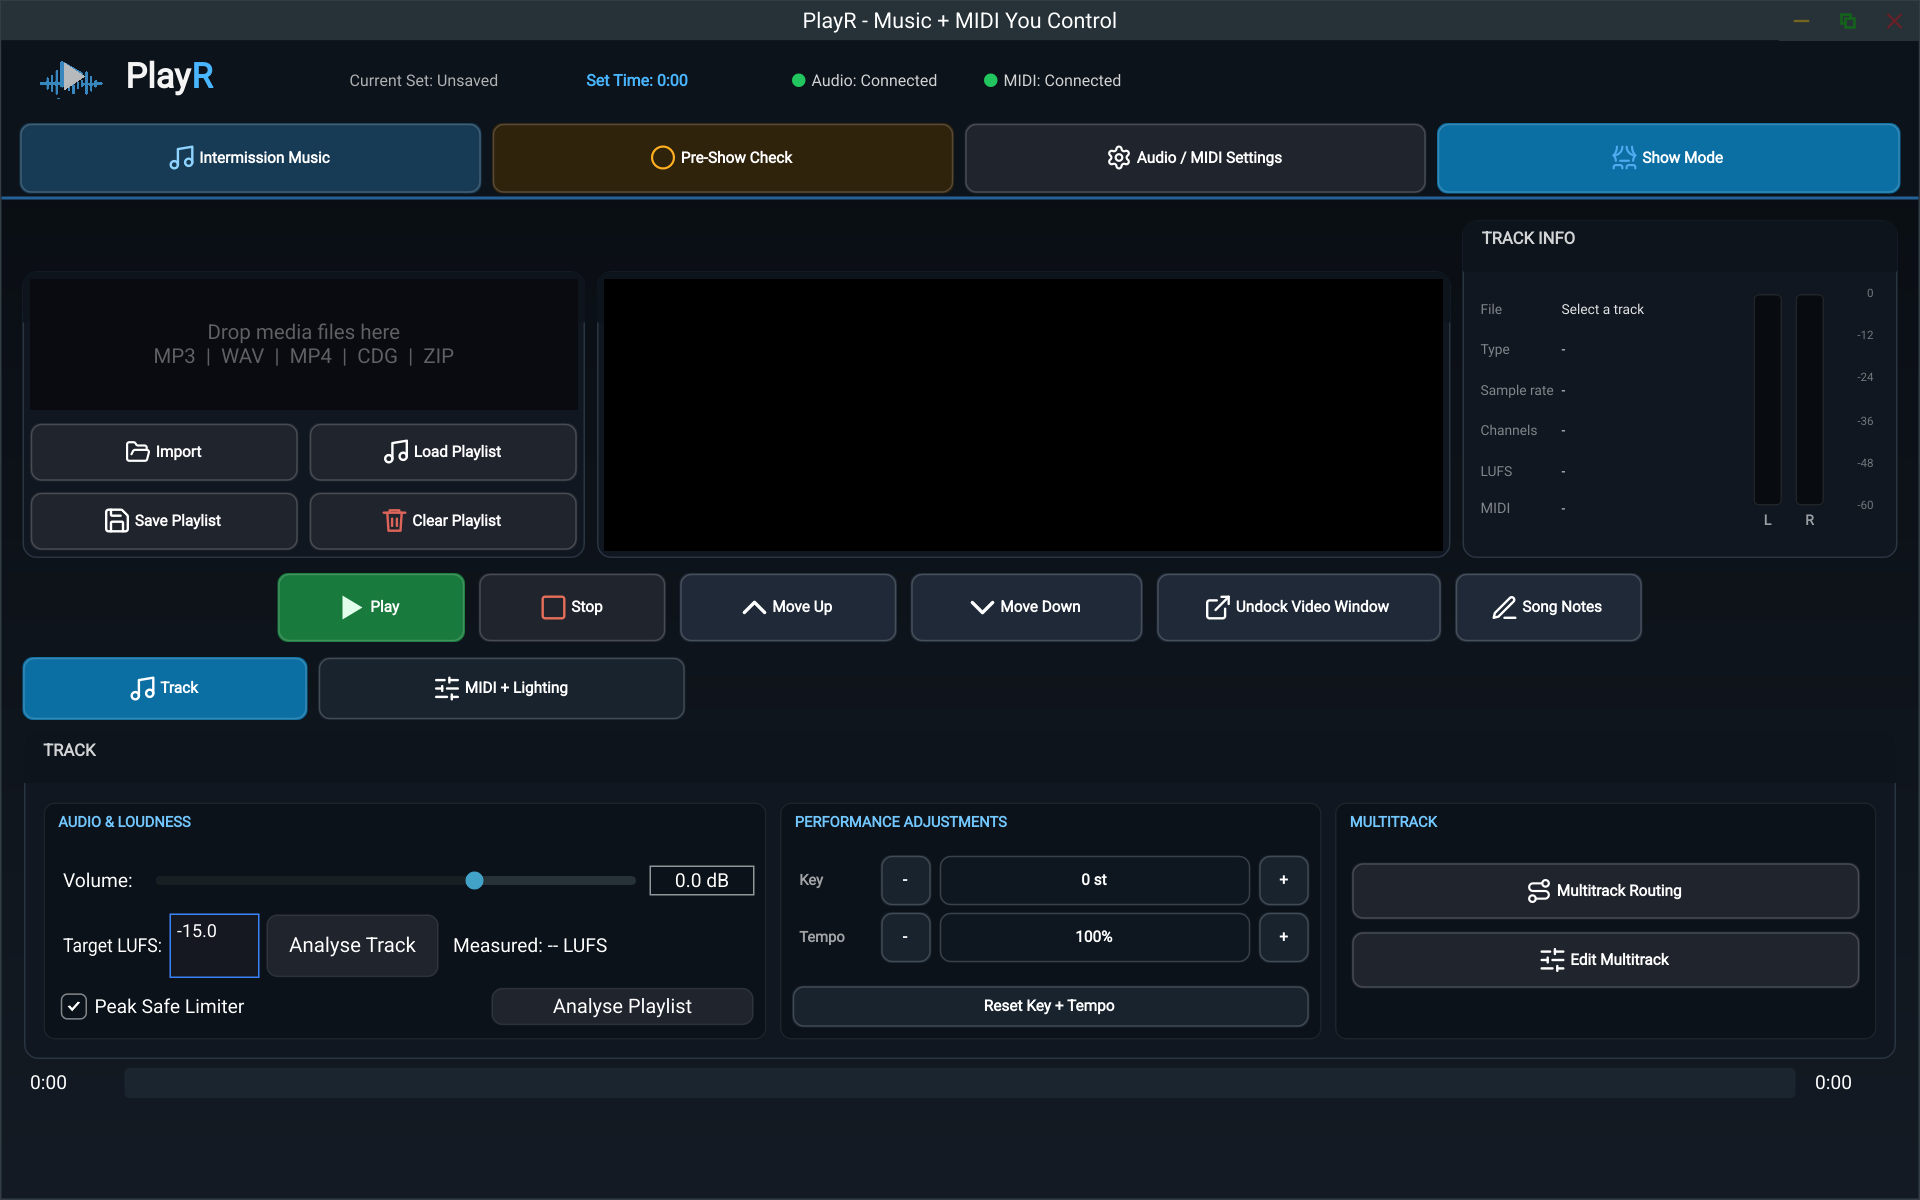The image size is (1920, 1200).
Task: Click Analyse Playlist button
Action: 622,1006
